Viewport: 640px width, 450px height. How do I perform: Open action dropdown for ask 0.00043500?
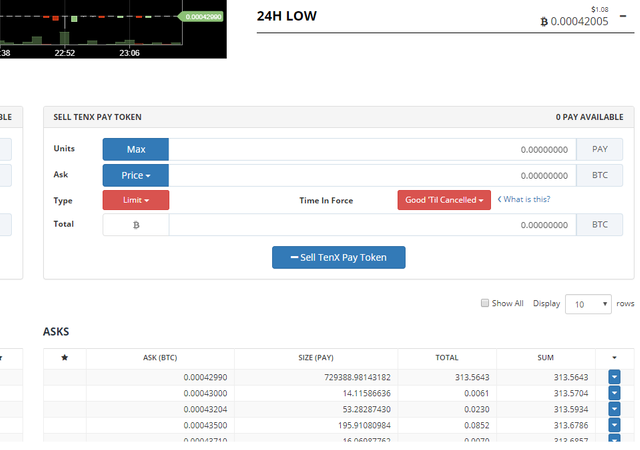point(614,425)
